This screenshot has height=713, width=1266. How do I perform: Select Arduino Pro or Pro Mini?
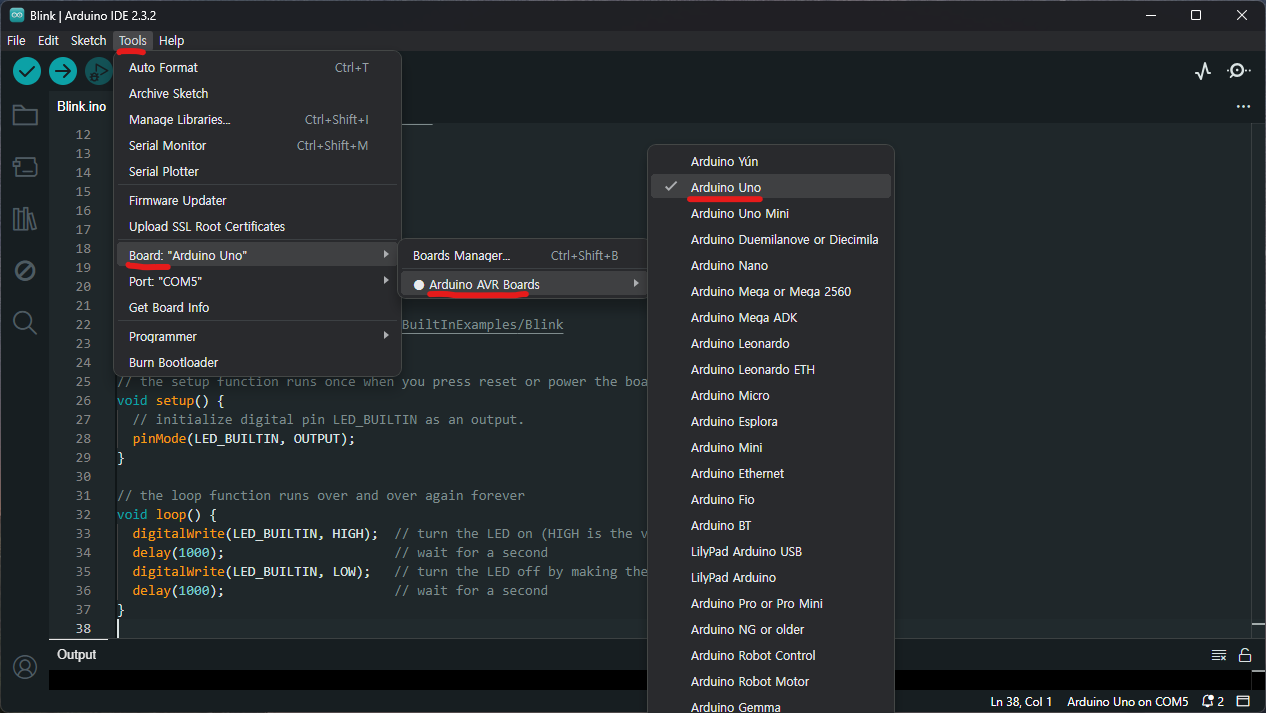point(771,603)
